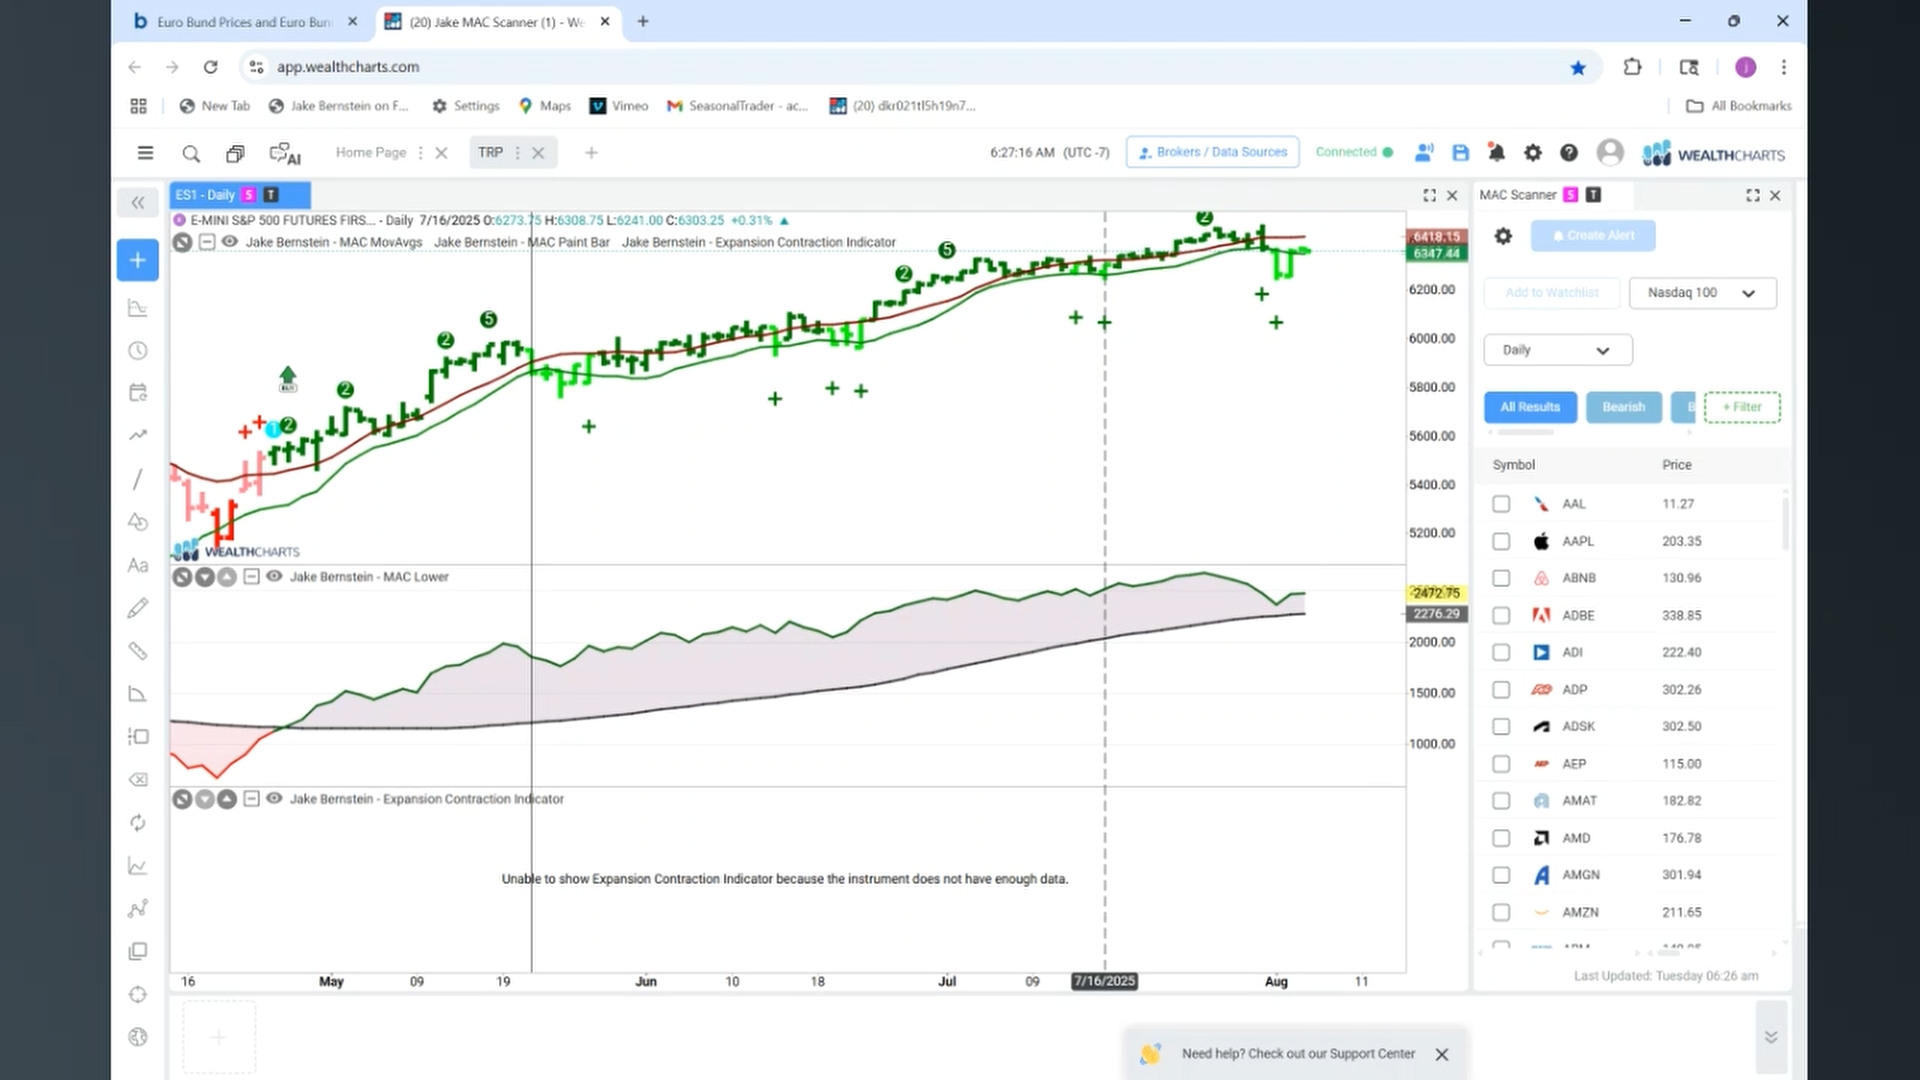This screenshot has height=1080, width=1920.
Task: Move MAC Lower pane up arrow
Action: coord(227,577)
